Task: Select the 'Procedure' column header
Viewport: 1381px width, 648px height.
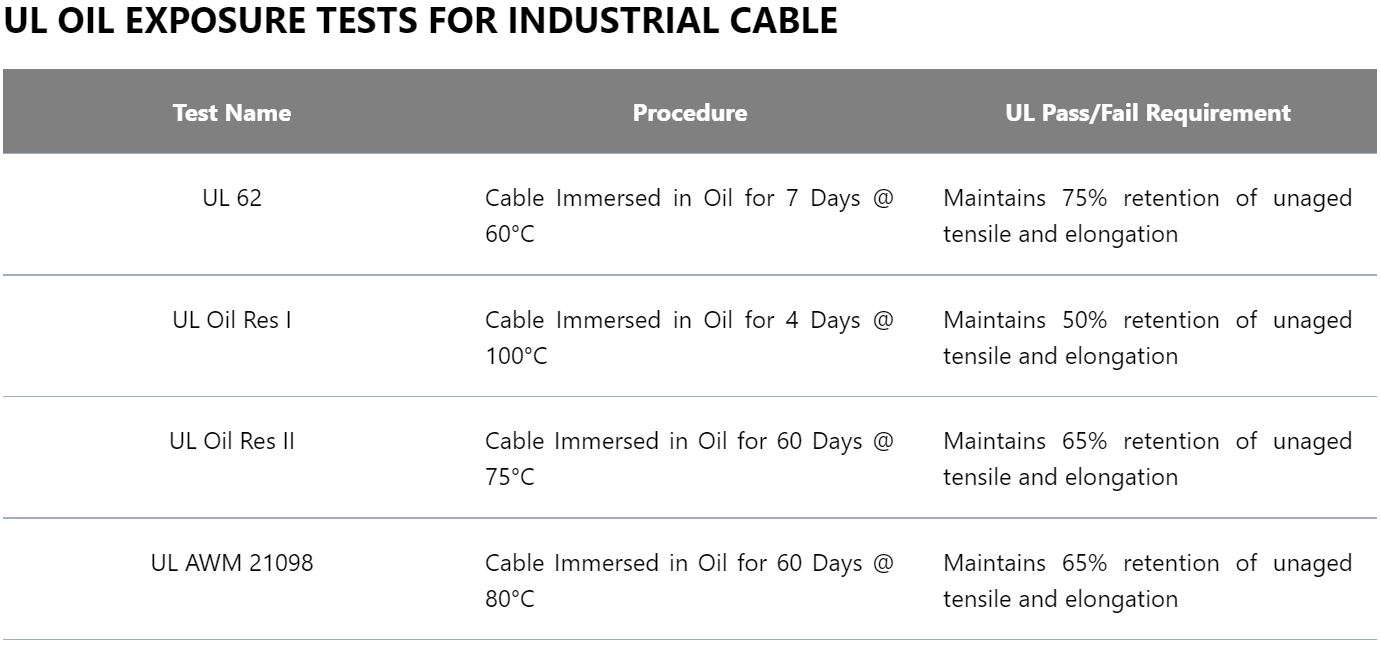Action: pos(689,113)
